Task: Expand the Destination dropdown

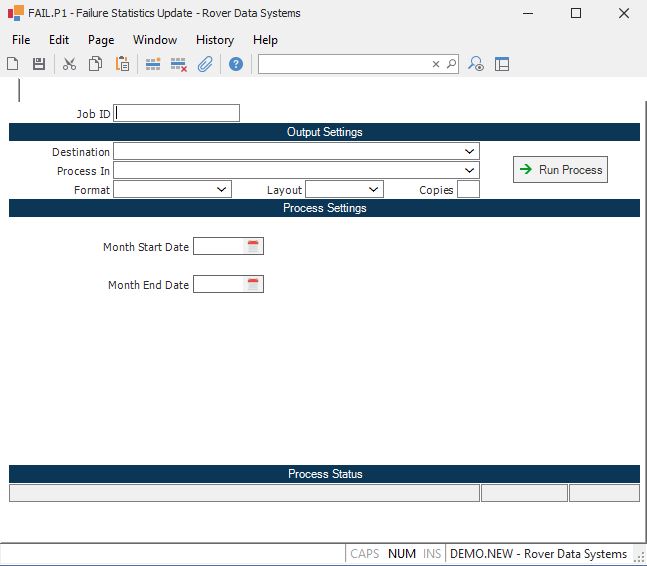Action: coord(470,151)
